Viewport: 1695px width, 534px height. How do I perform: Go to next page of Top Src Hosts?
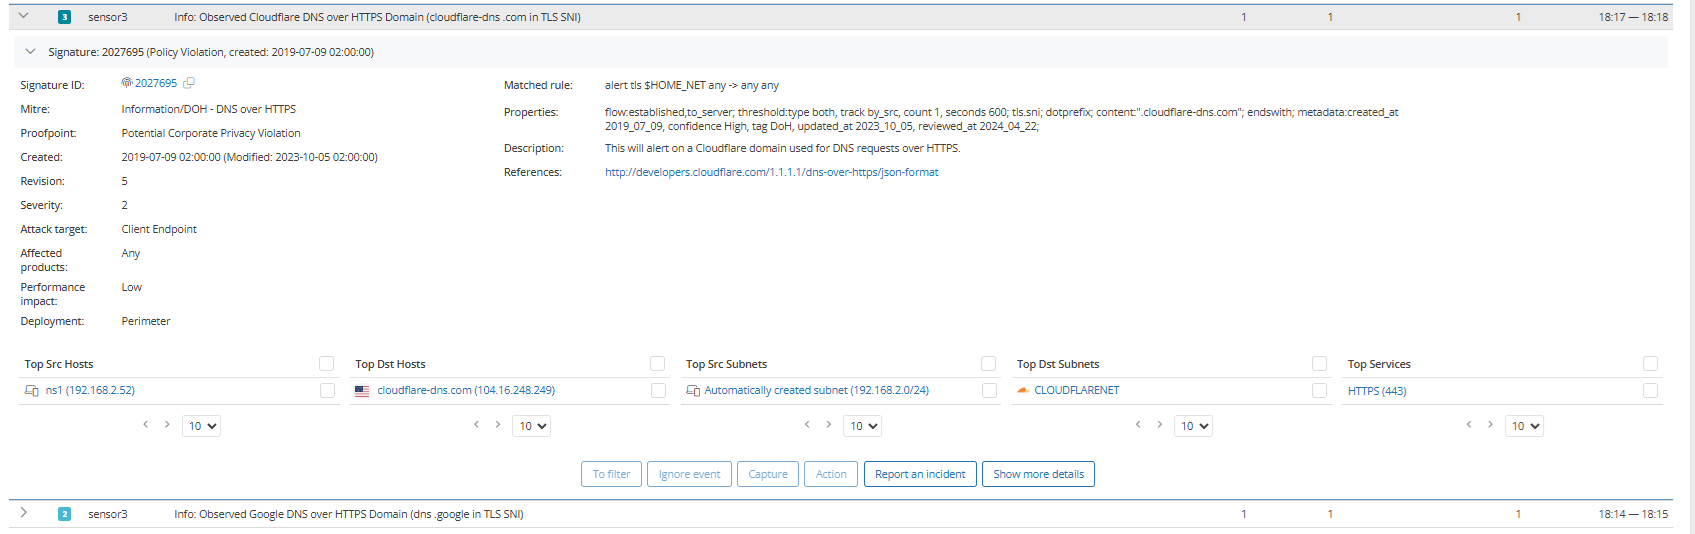[x=167, y=425]
